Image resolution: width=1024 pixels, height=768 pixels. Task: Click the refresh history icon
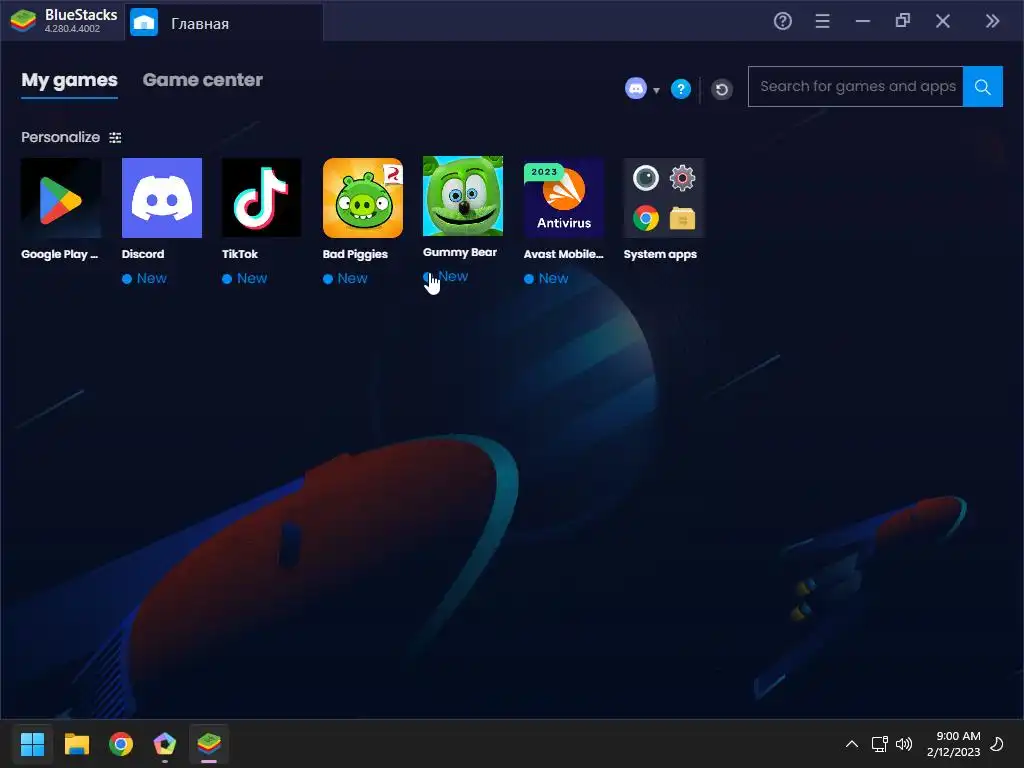722,89
